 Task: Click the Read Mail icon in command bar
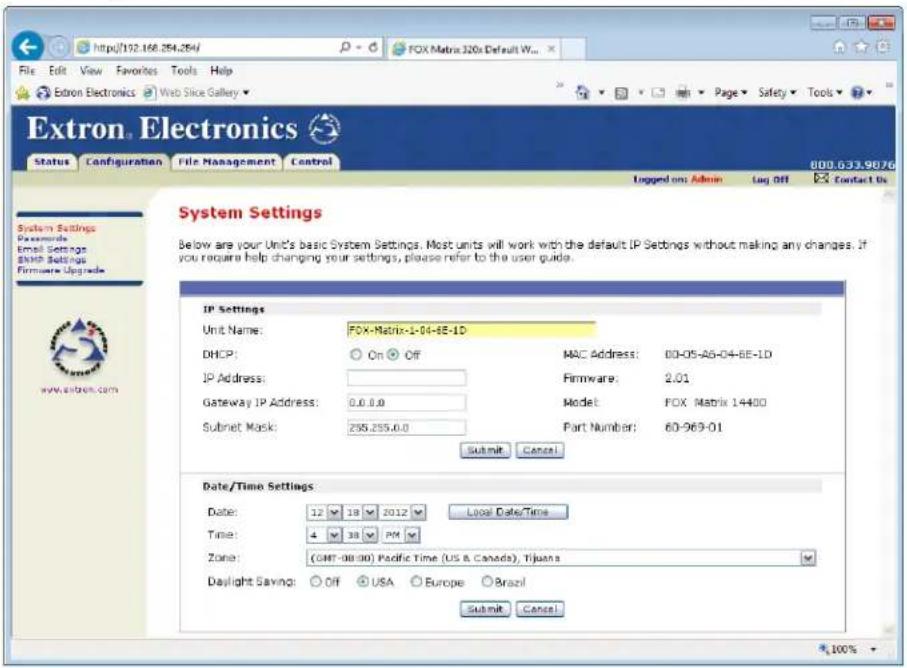coord(658,93)
